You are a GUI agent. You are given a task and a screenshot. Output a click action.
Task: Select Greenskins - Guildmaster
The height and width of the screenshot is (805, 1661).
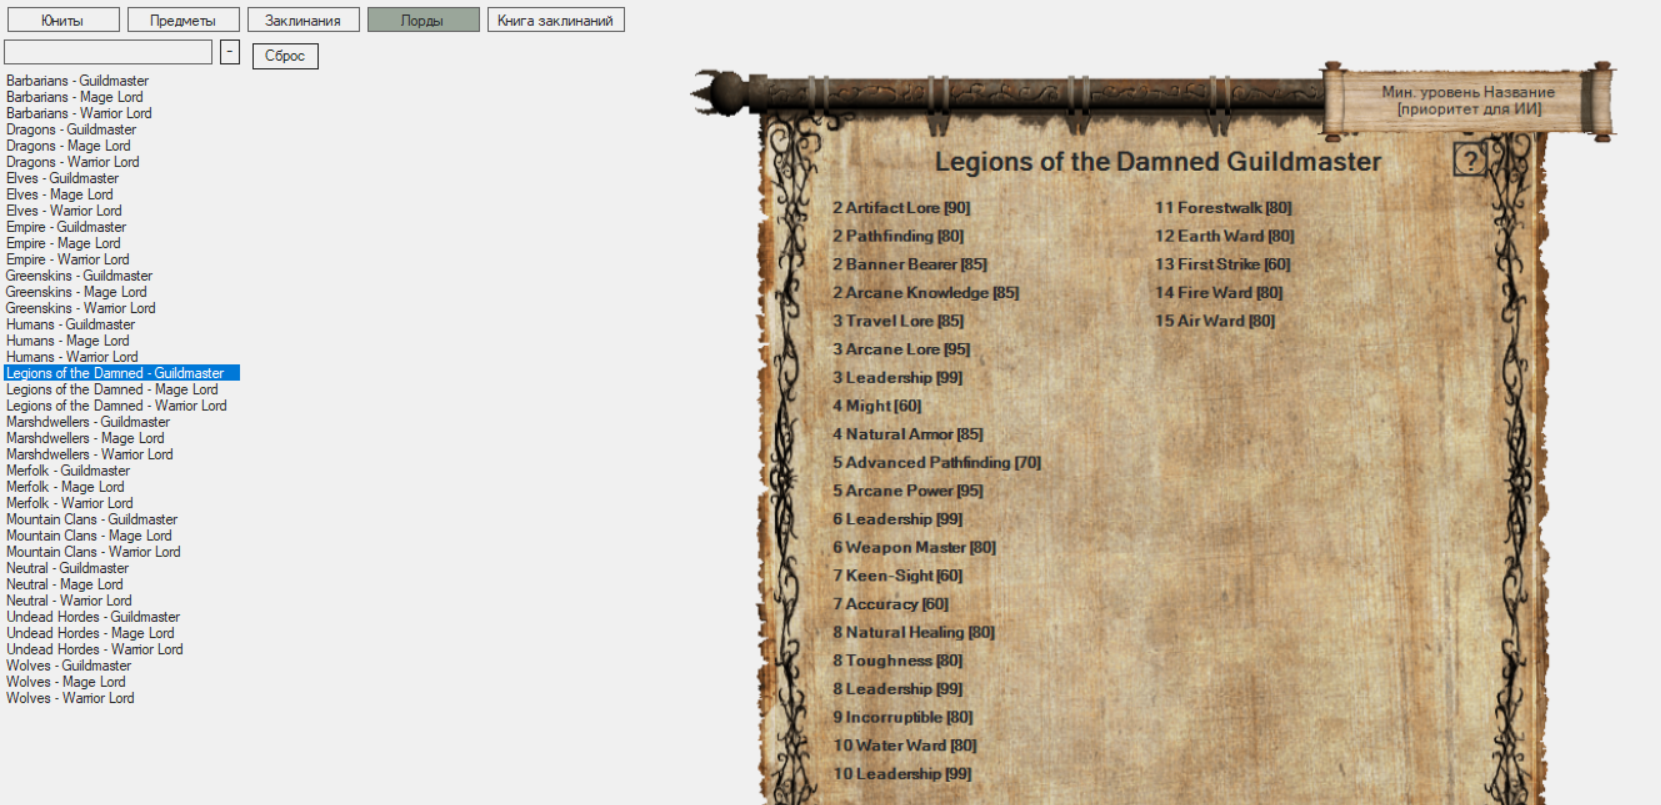click(x=79, y=276)
